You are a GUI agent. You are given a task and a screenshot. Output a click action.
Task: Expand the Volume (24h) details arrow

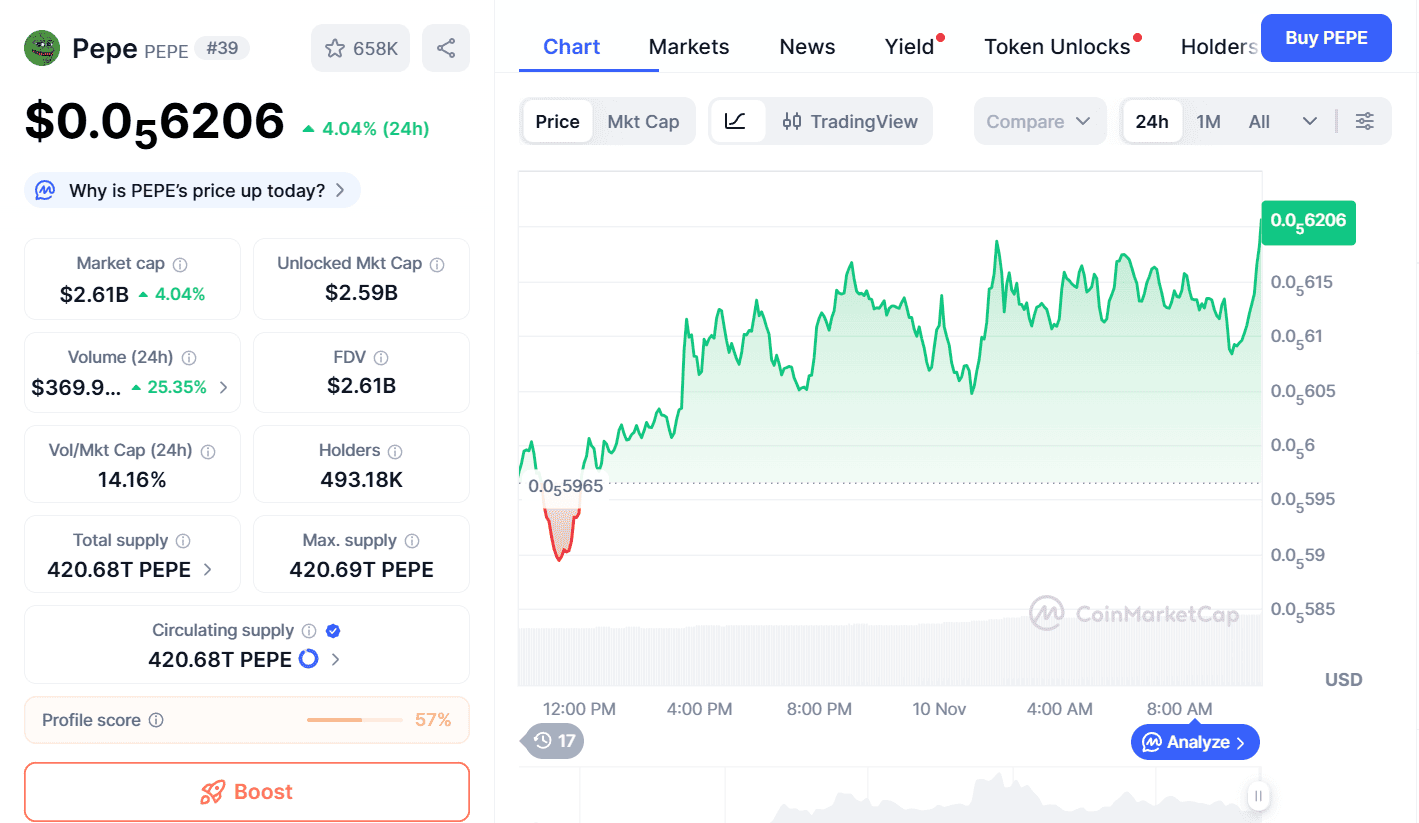pos(223,387)
